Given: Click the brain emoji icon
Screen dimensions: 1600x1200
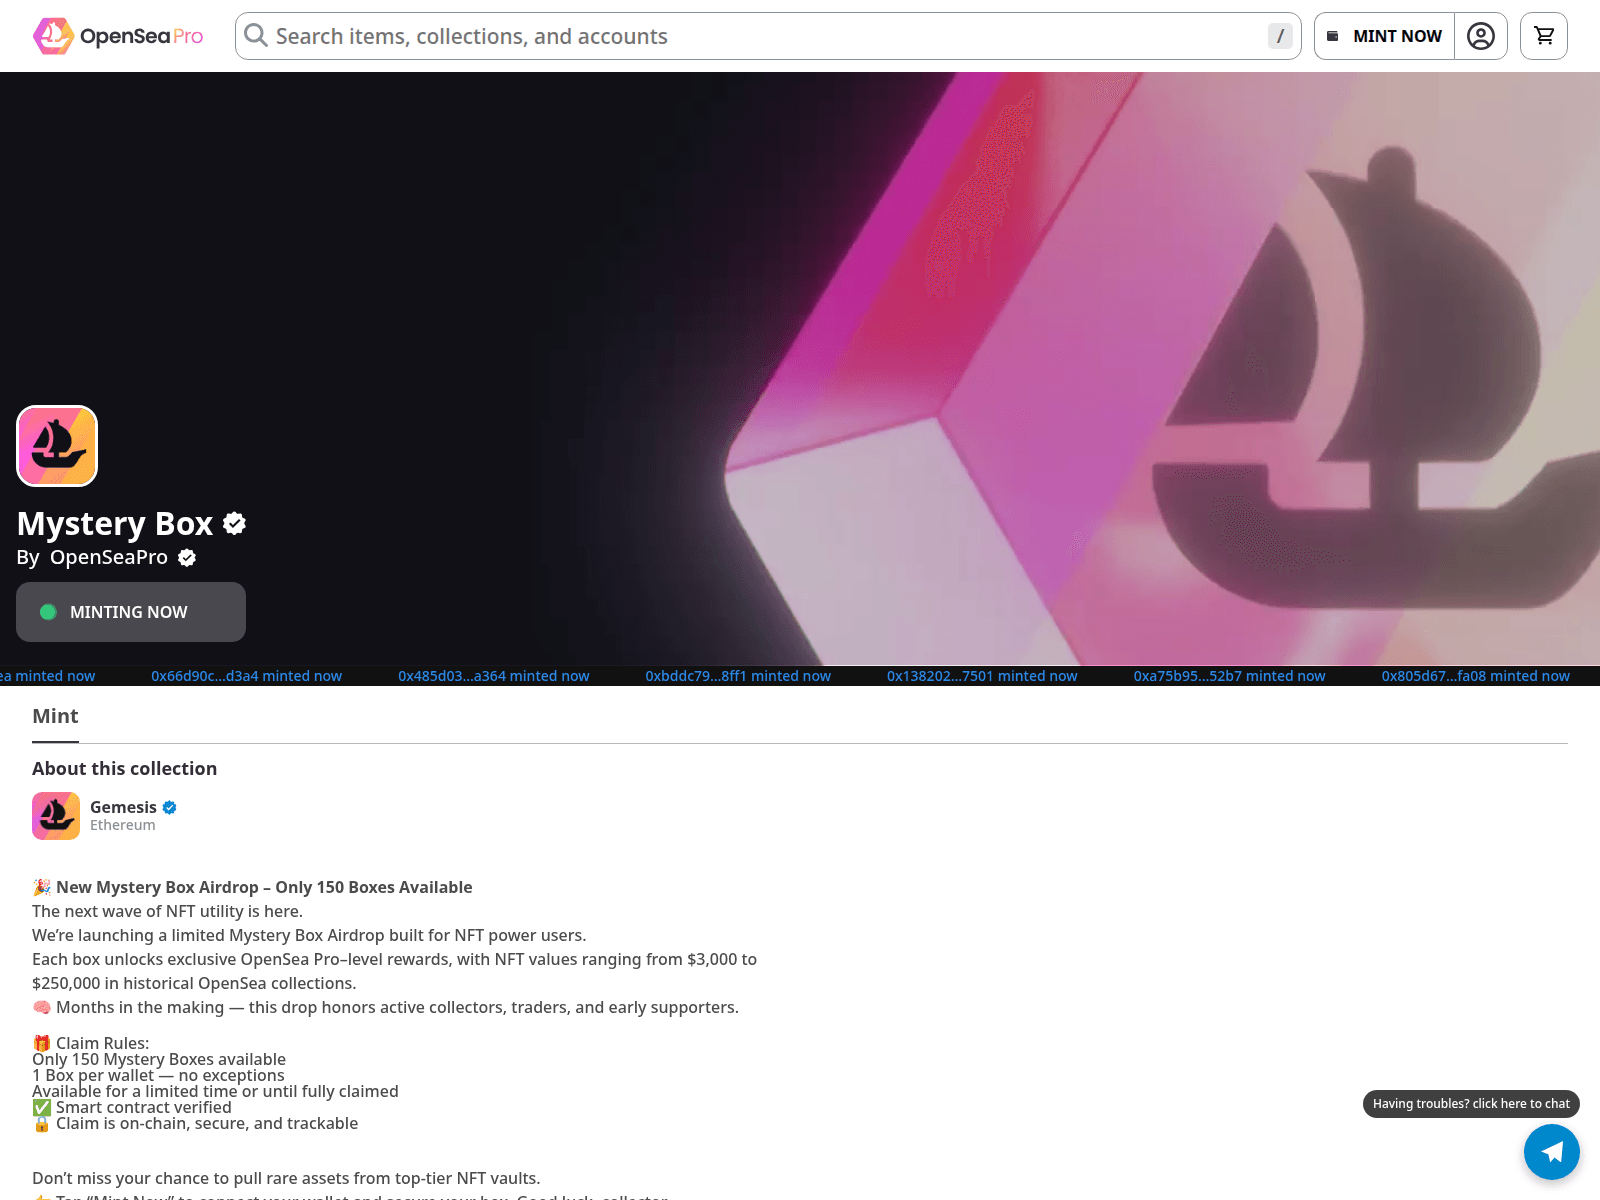Looking at the screenshot, I should tap(42, 1007).
